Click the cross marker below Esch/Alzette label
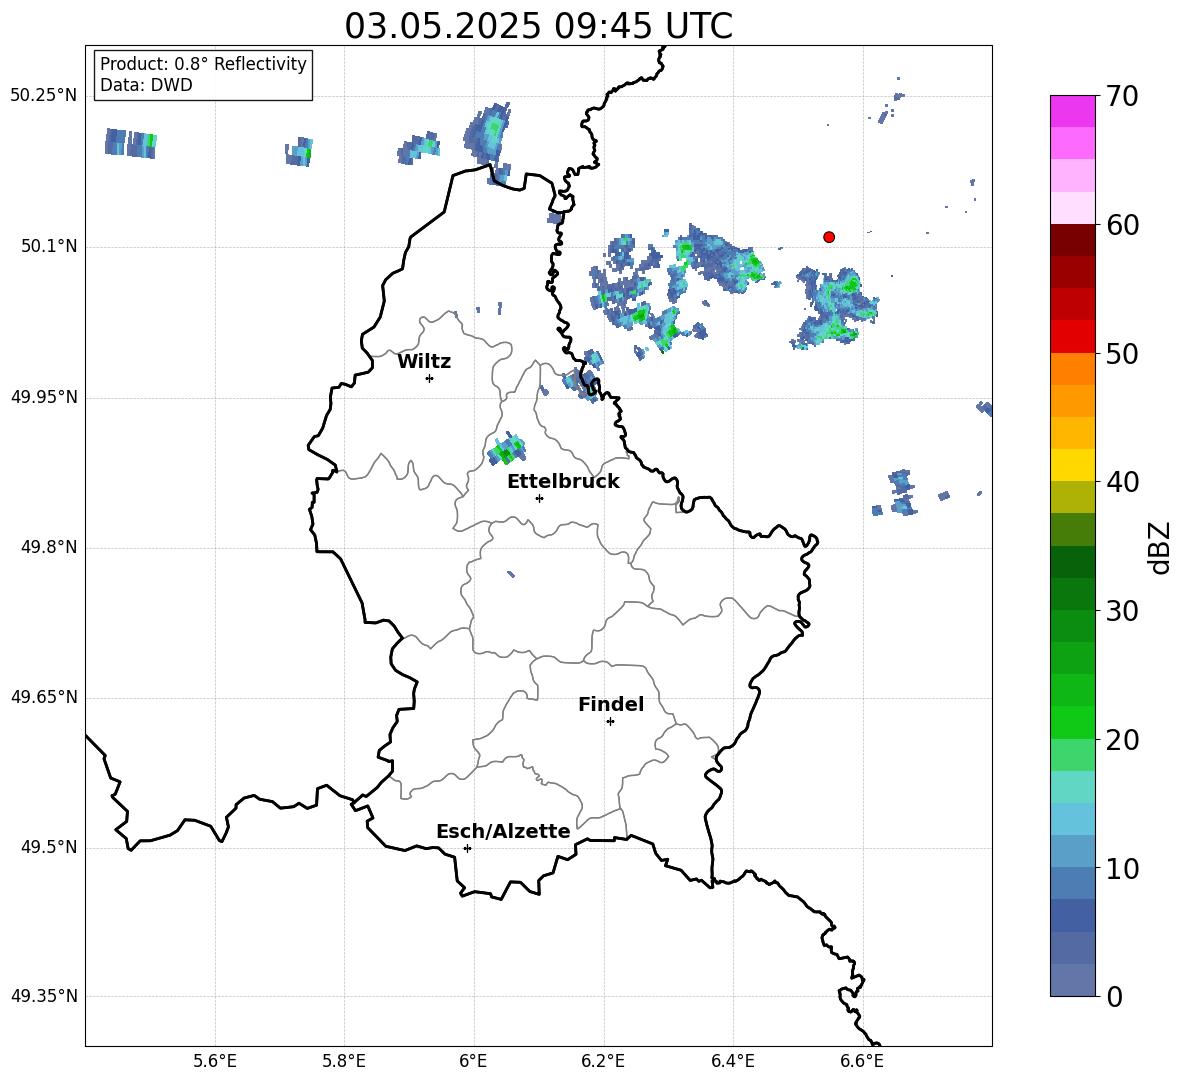The image size is (1184, 1081). 467,848
